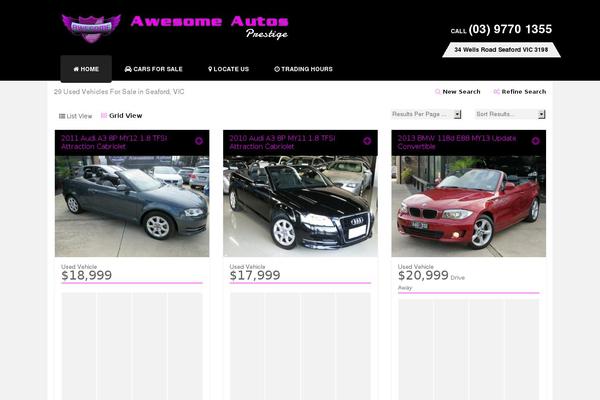Screen dimensions: 600x400
Task: Click the Awesome Autos shield logo
Action: click(x=91, y=28)
